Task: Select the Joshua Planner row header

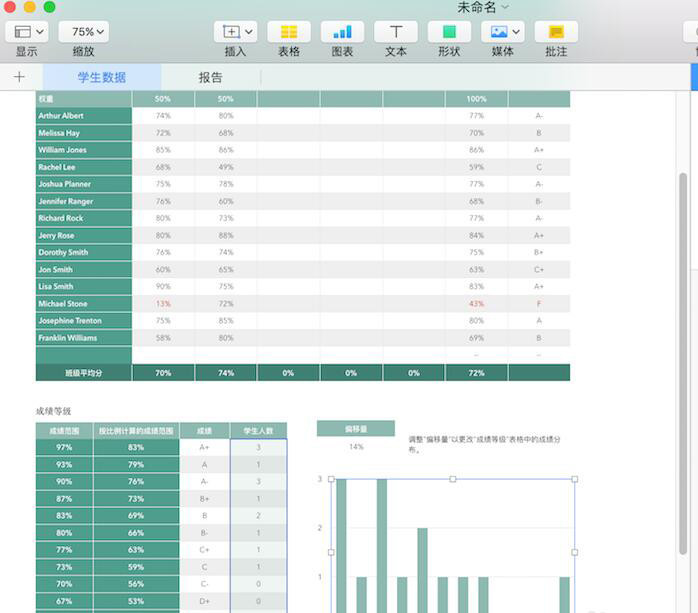Action: [x=84, y=184]
